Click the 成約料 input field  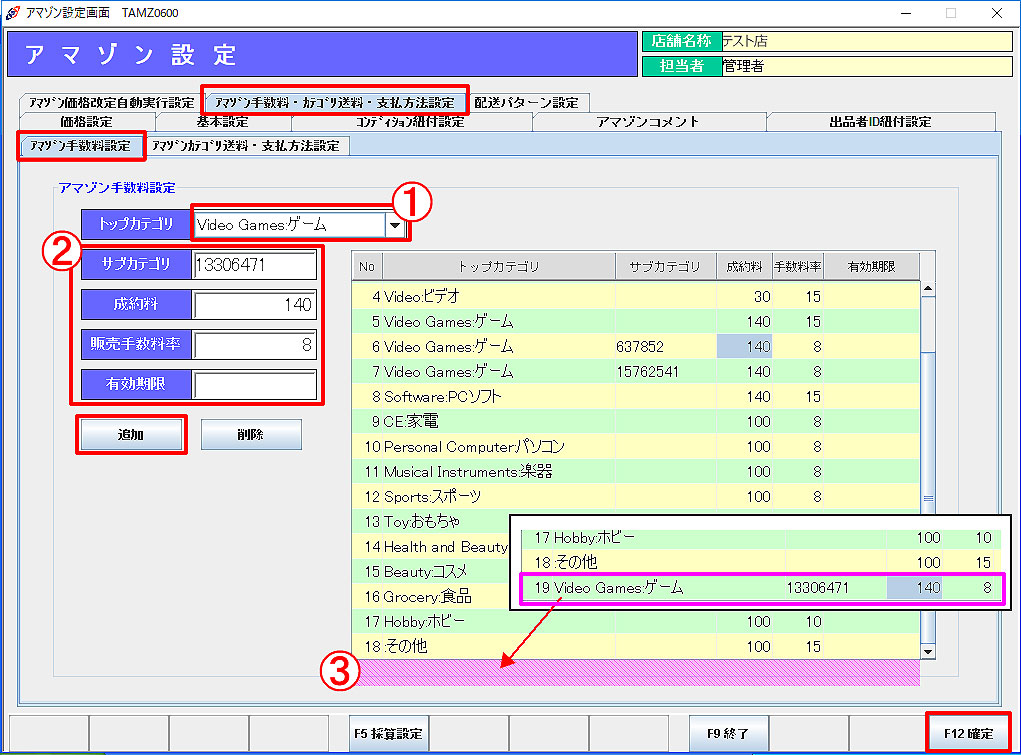[255, 305]
